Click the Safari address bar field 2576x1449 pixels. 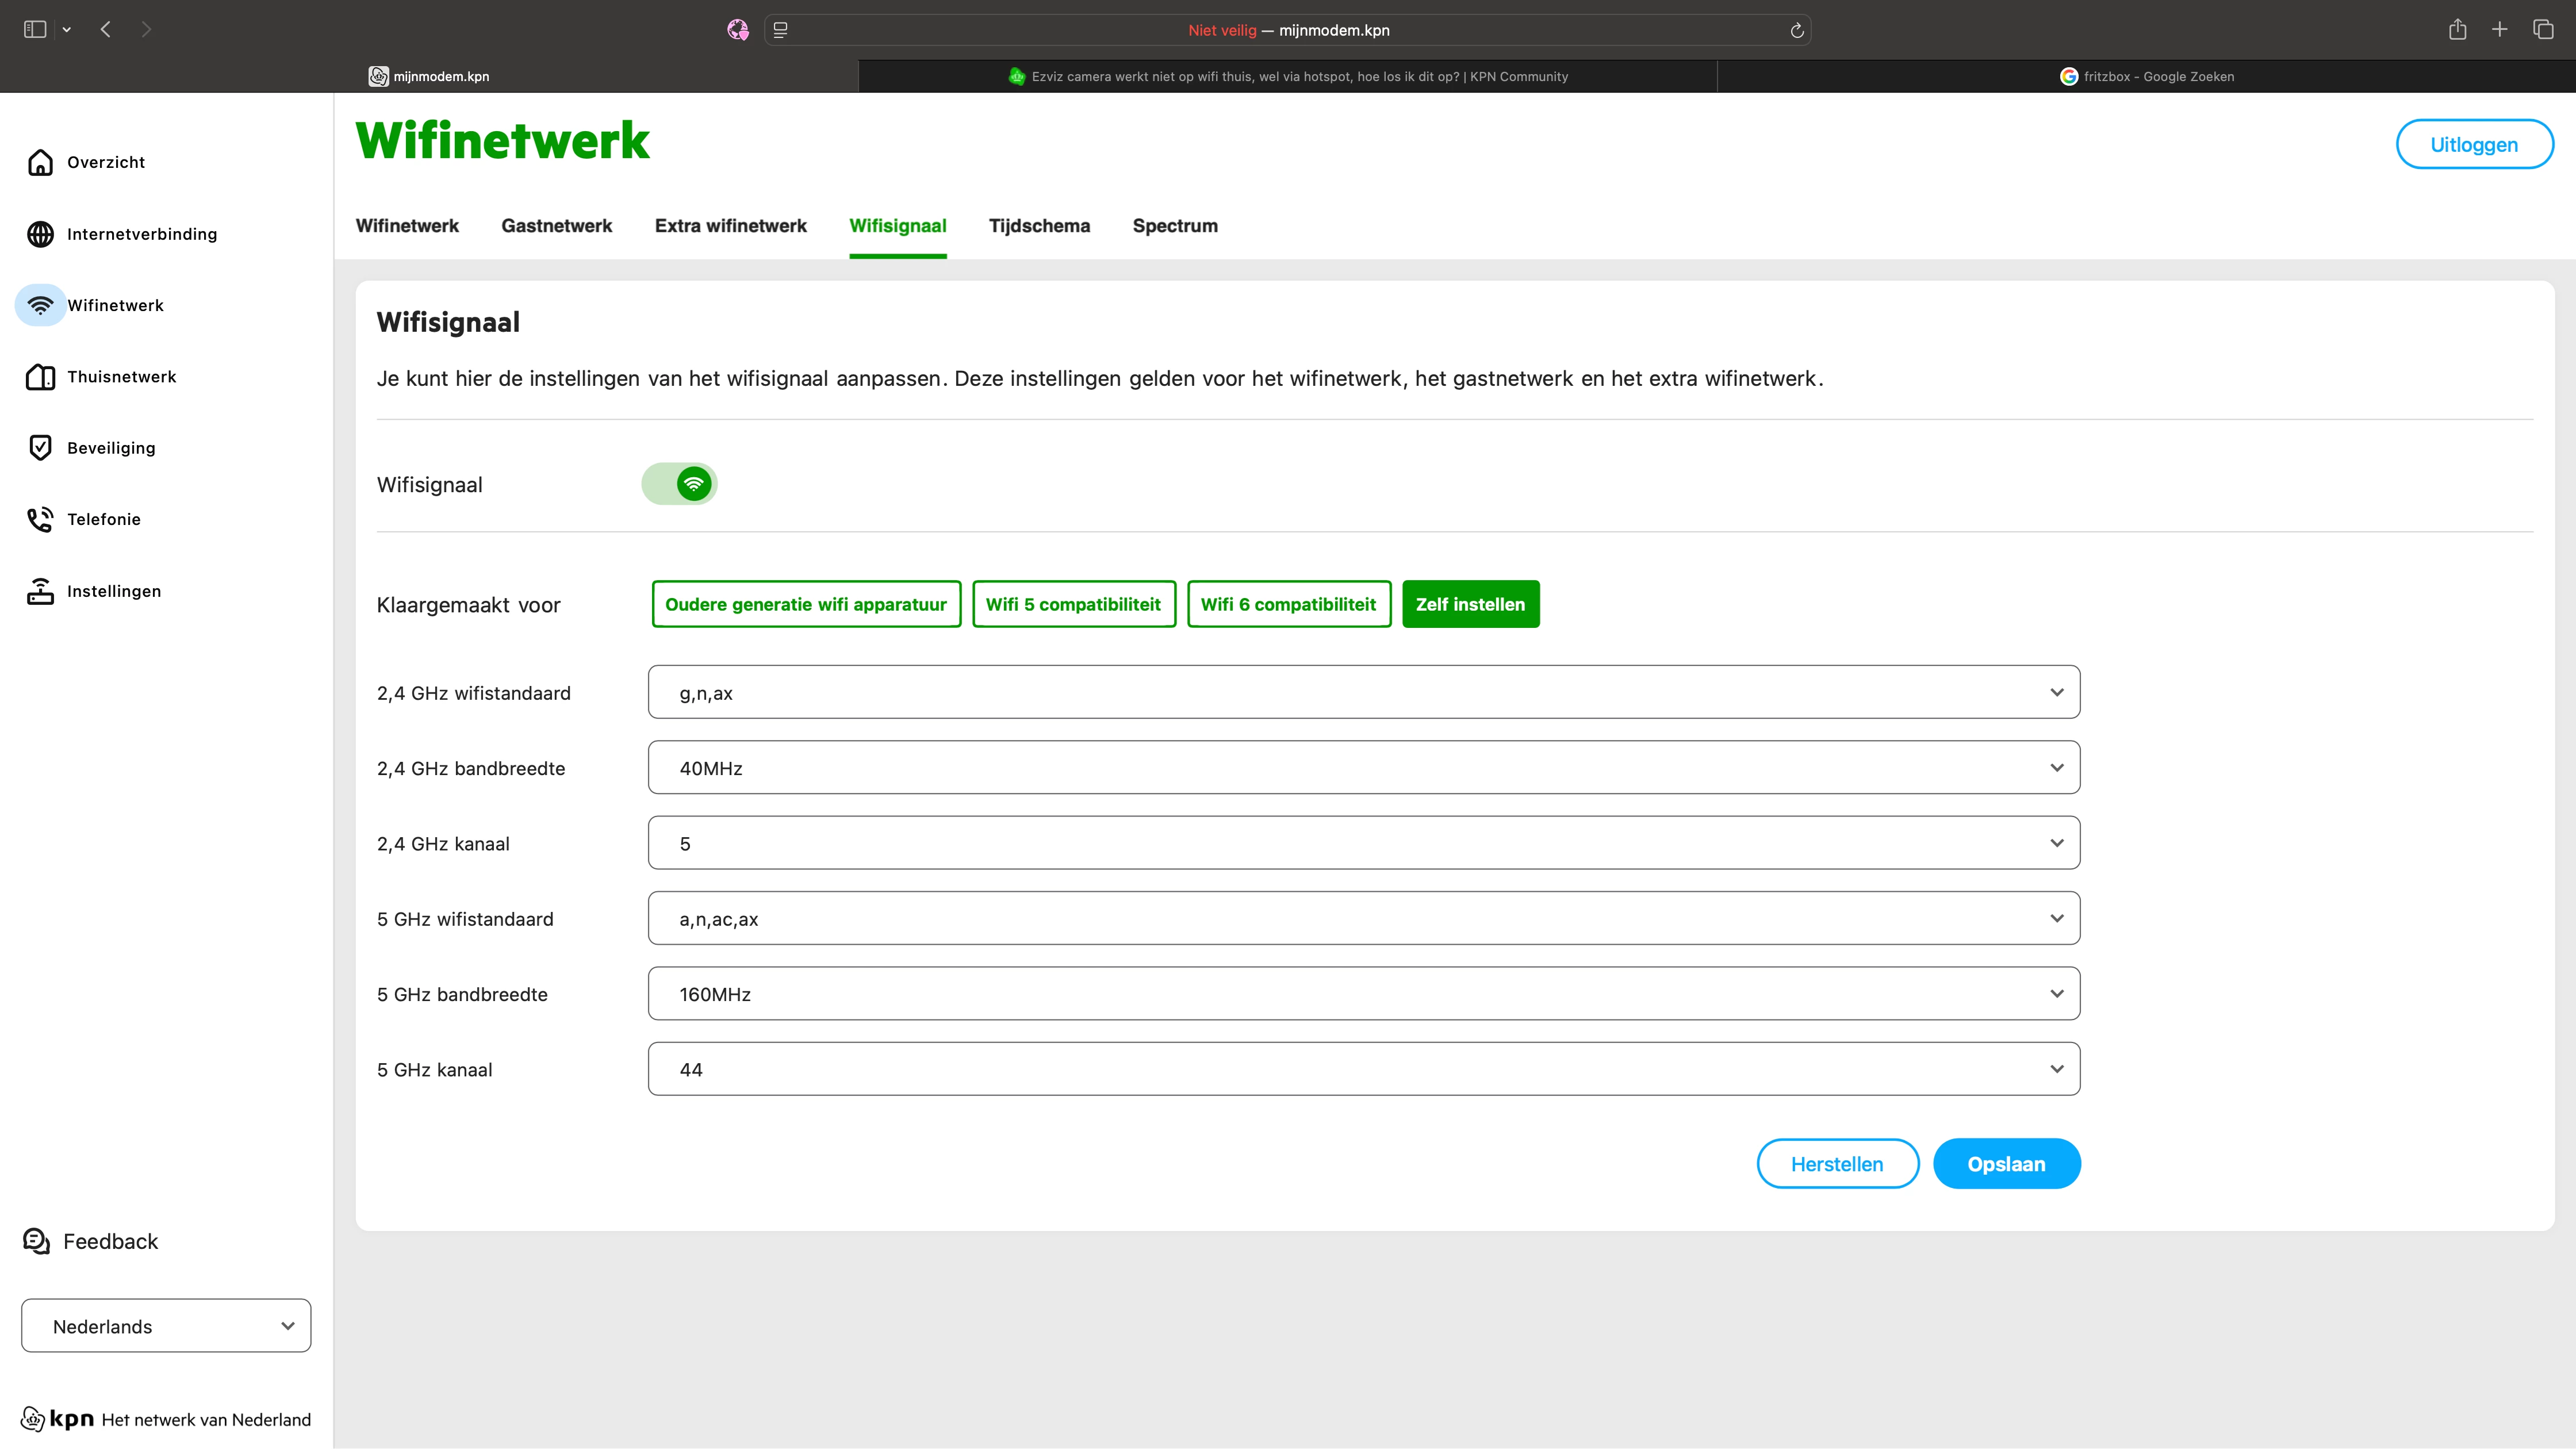pos(1288,30)
